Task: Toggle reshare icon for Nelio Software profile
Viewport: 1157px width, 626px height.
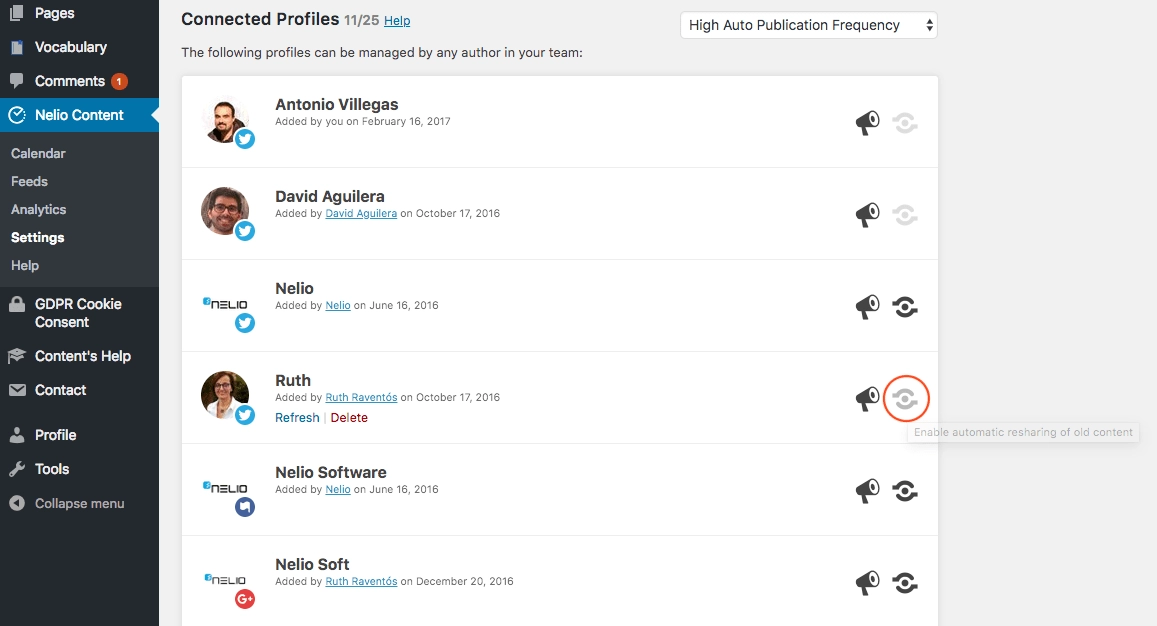Action: point(905,491)
